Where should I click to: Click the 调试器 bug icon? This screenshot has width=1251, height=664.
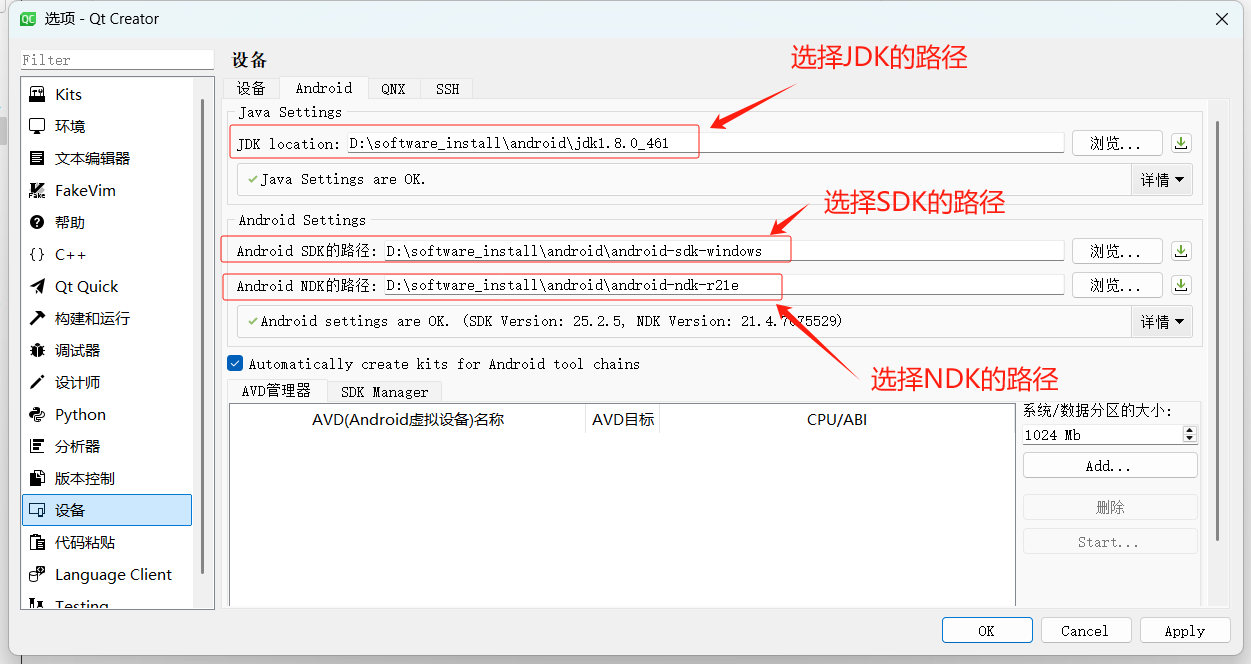[37, 350]
